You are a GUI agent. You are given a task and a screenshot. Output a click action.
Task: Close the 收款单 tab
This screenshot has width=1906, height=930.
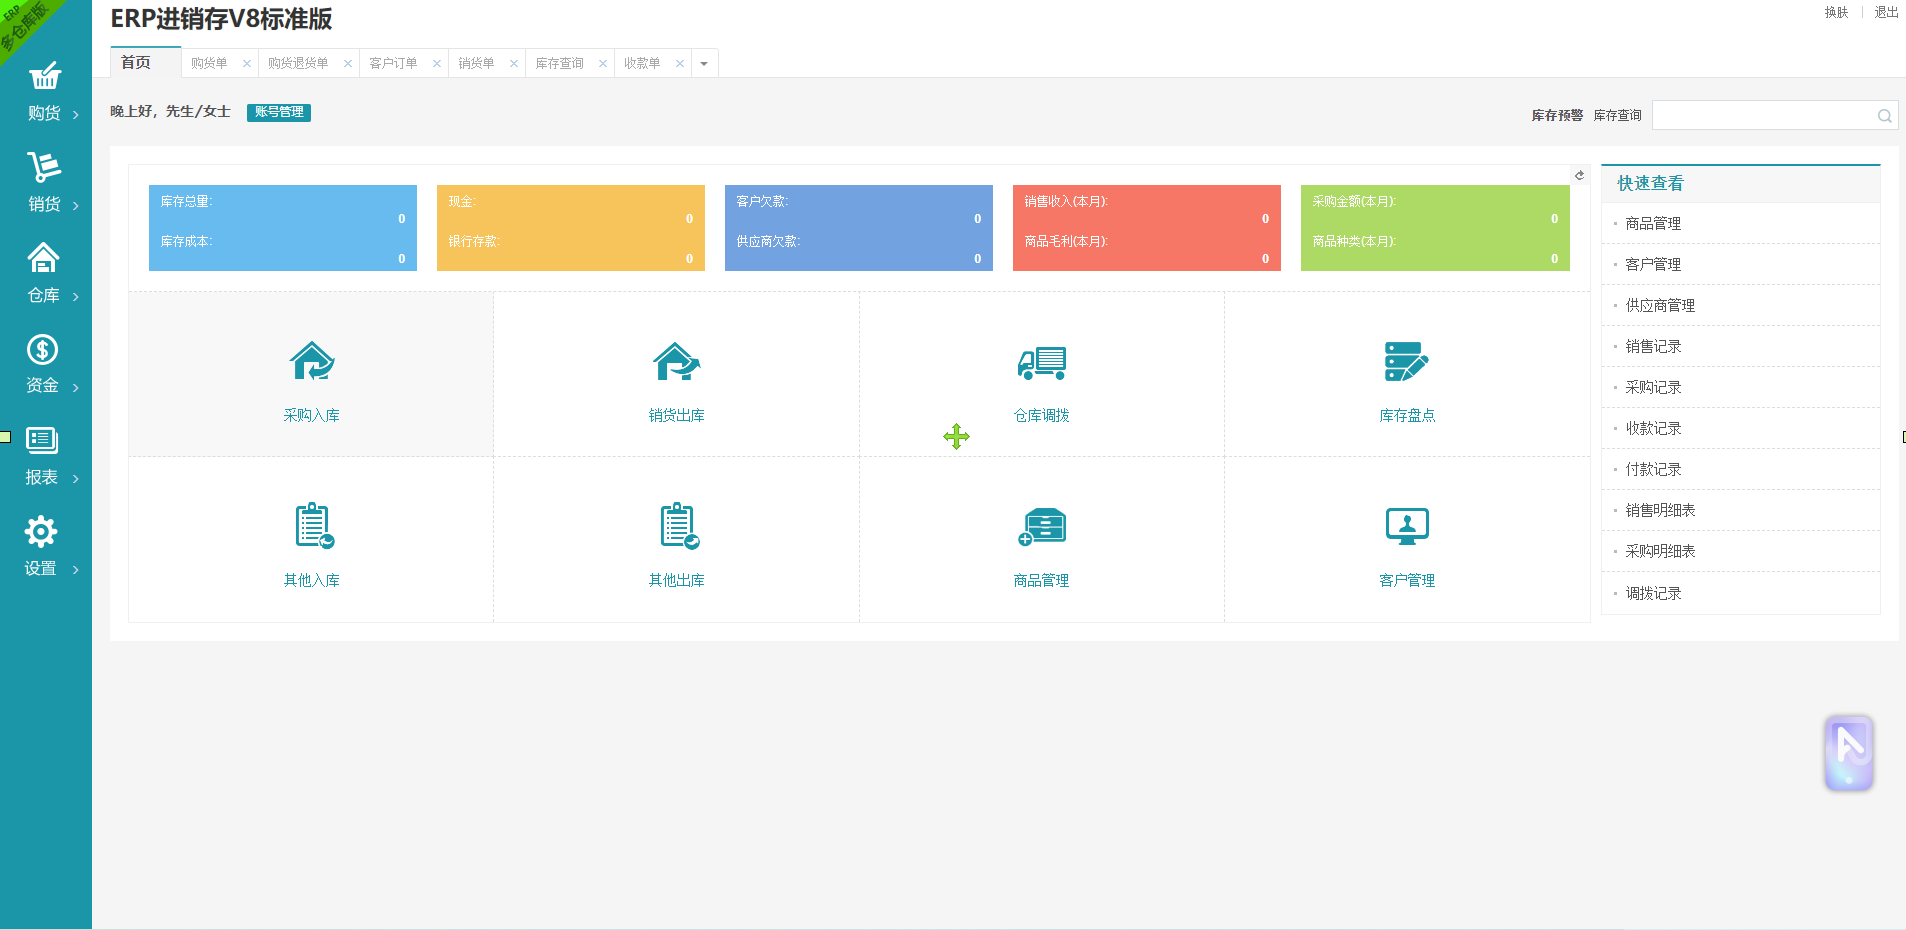680,63
